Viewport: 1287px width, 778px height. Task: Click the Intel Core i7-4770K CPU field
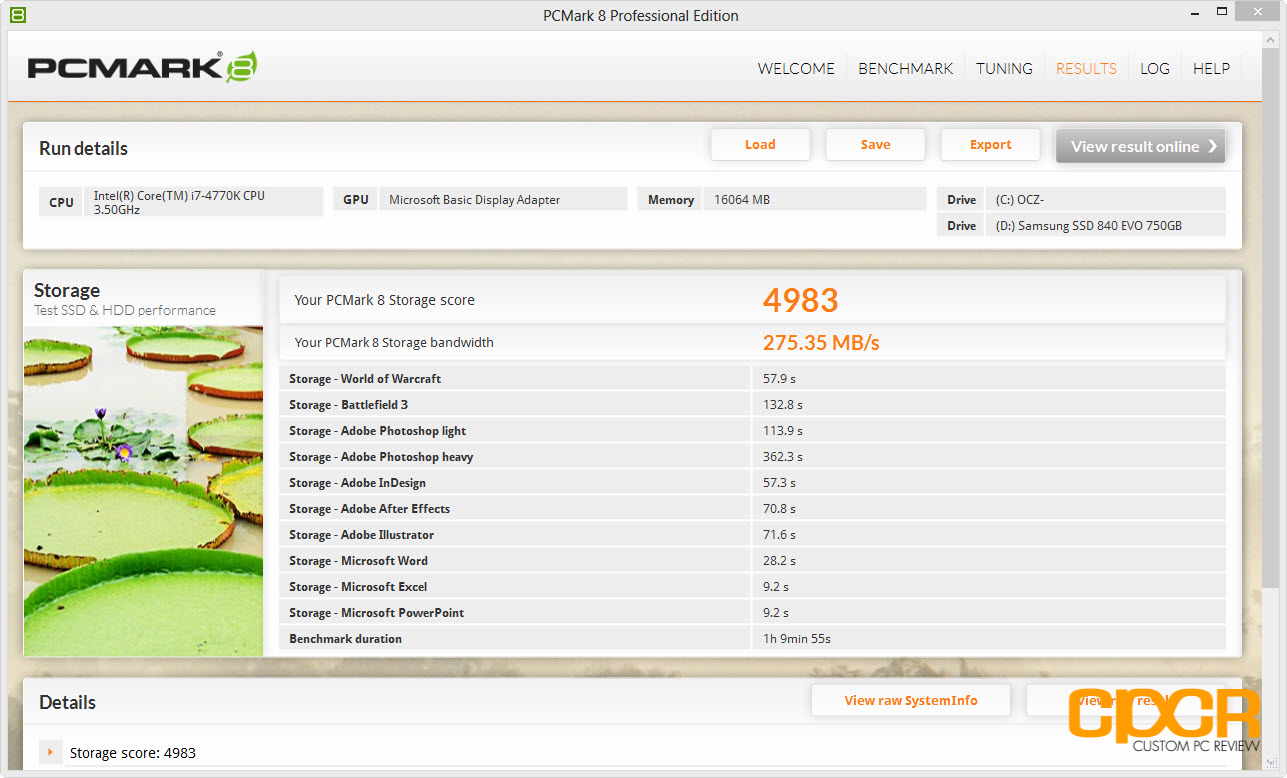pyautogui.click(x=203, y=202)
